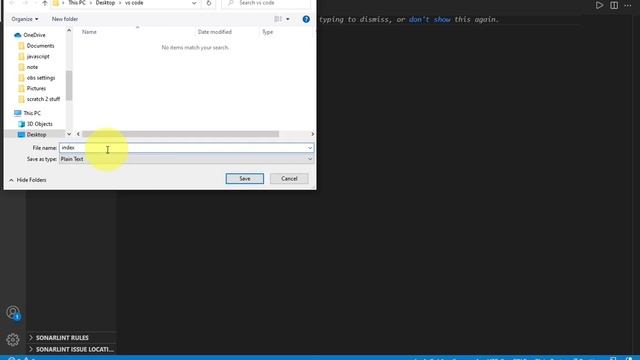Open the VS Code Manage gear icon

13,340
